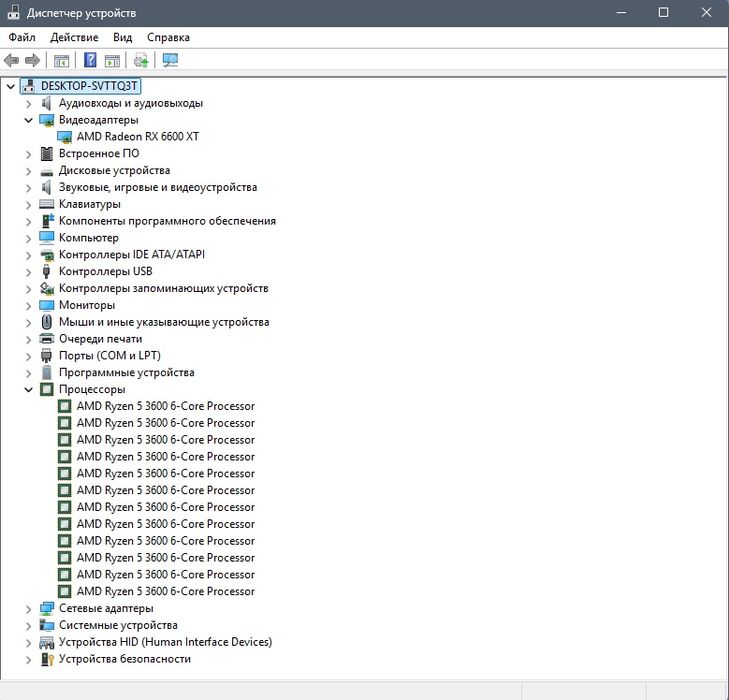Click the monitor icon beside Мониторы
Image resolution: width=729 pixels, height=700 pixels.
(46, 305)
